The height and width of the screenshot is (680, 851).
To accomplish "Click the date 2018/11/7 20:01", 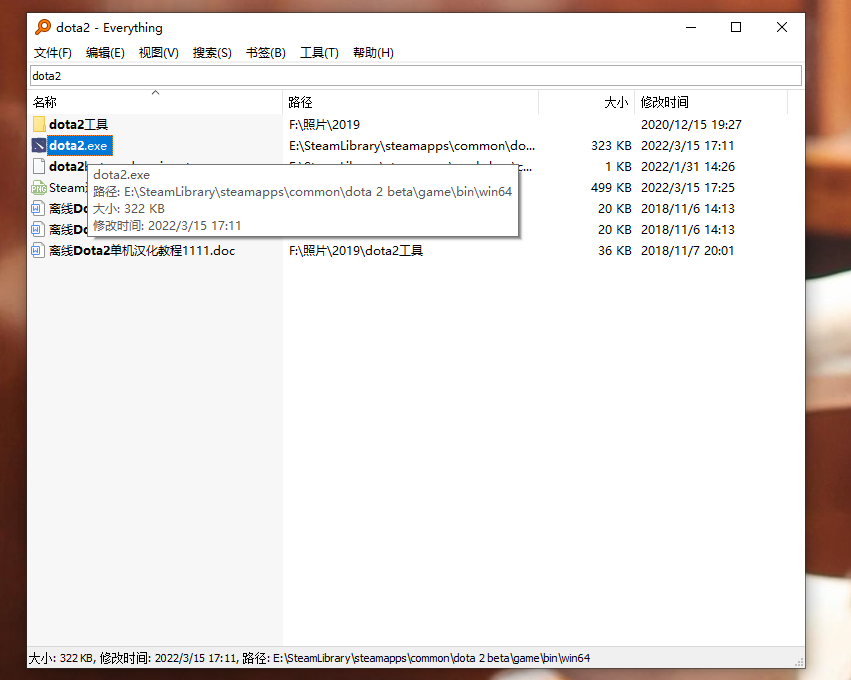I will (688, 251).
